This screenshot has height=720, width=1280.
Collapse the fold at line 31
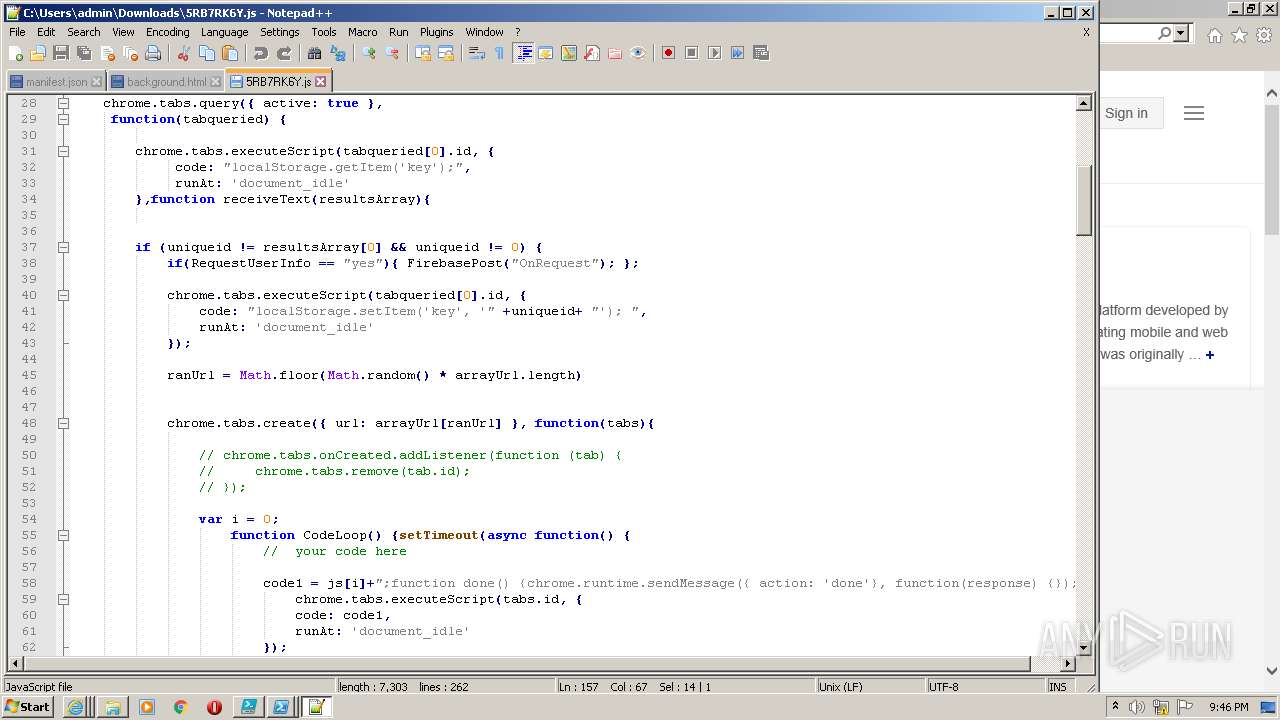coord(63,151)
